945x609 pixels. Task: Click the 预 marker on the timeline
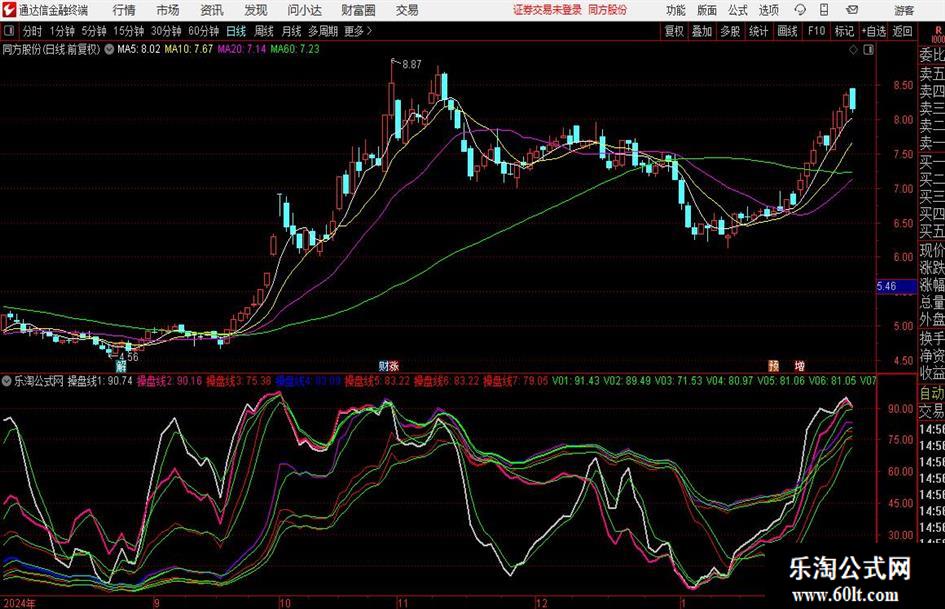(x=774, y=365)
